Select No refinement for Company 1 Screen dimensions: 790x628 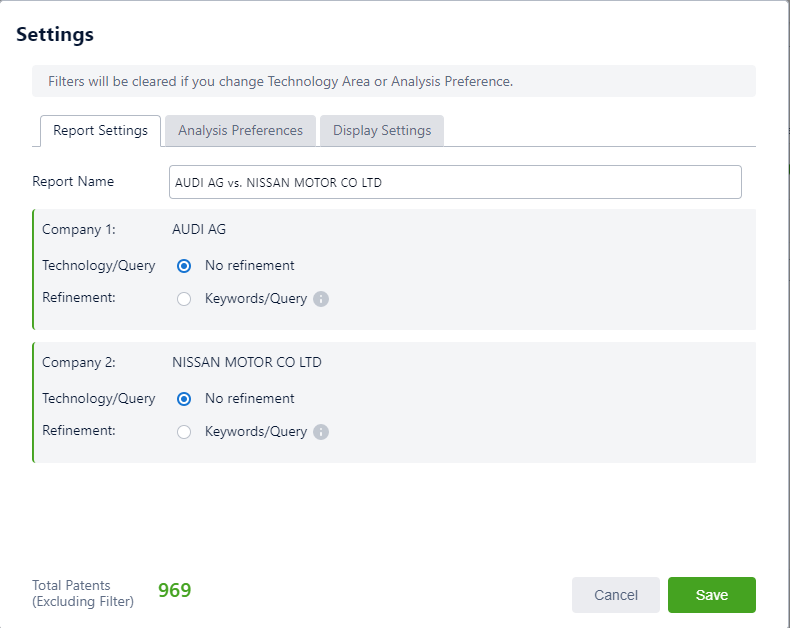tap(184, 266)
